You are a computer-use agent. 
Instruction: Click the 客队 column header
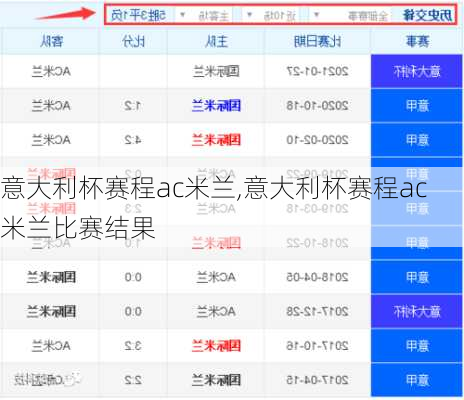(51, 41)
